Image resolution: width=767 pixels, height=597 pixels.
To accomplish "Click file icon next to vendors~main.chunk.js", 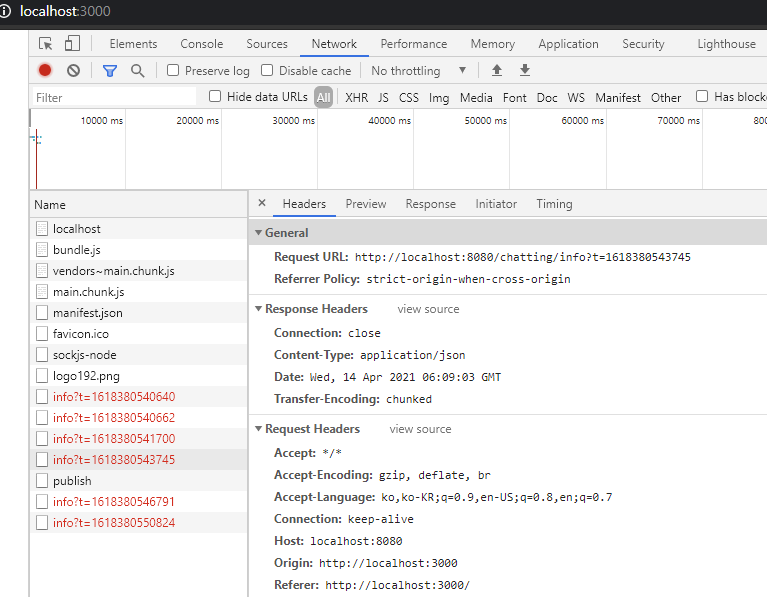I will pos(42,271).
